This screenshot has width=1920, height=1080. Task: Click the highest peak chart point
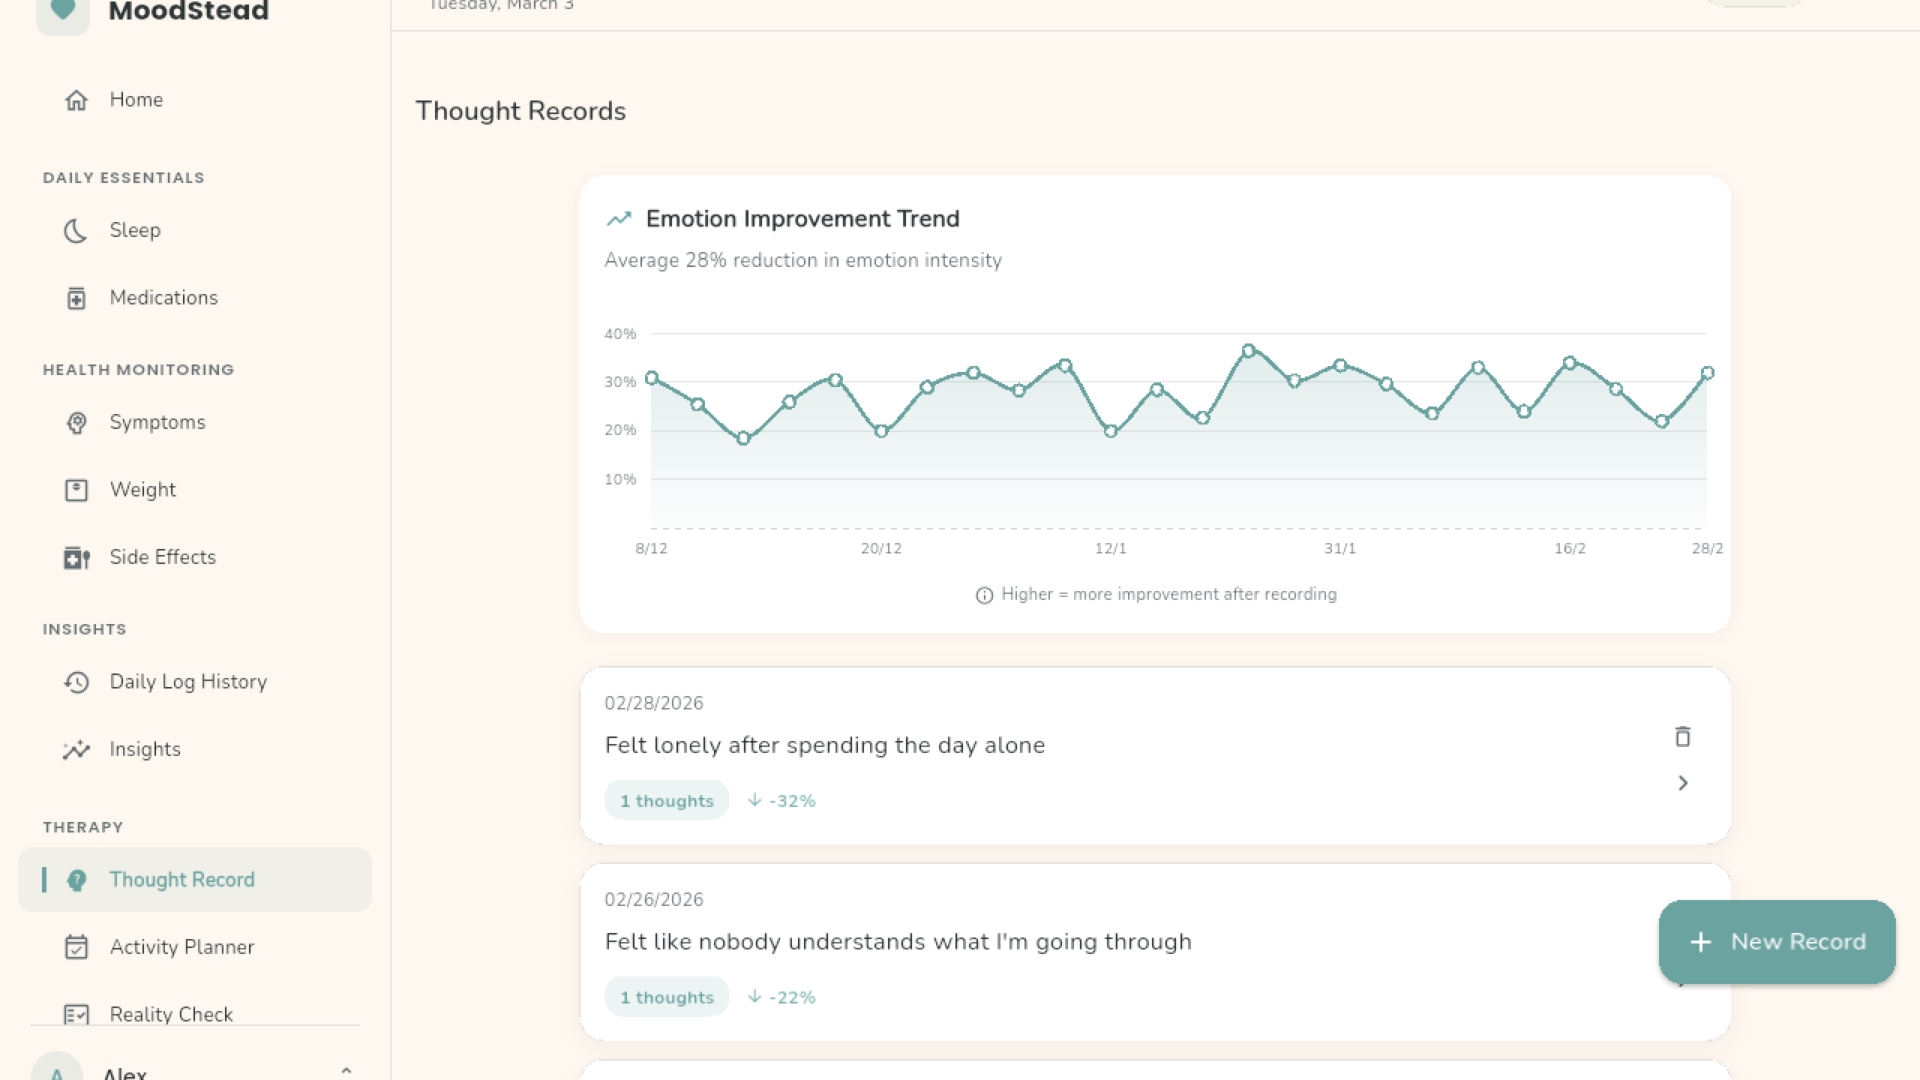(x=1248, y=351)
